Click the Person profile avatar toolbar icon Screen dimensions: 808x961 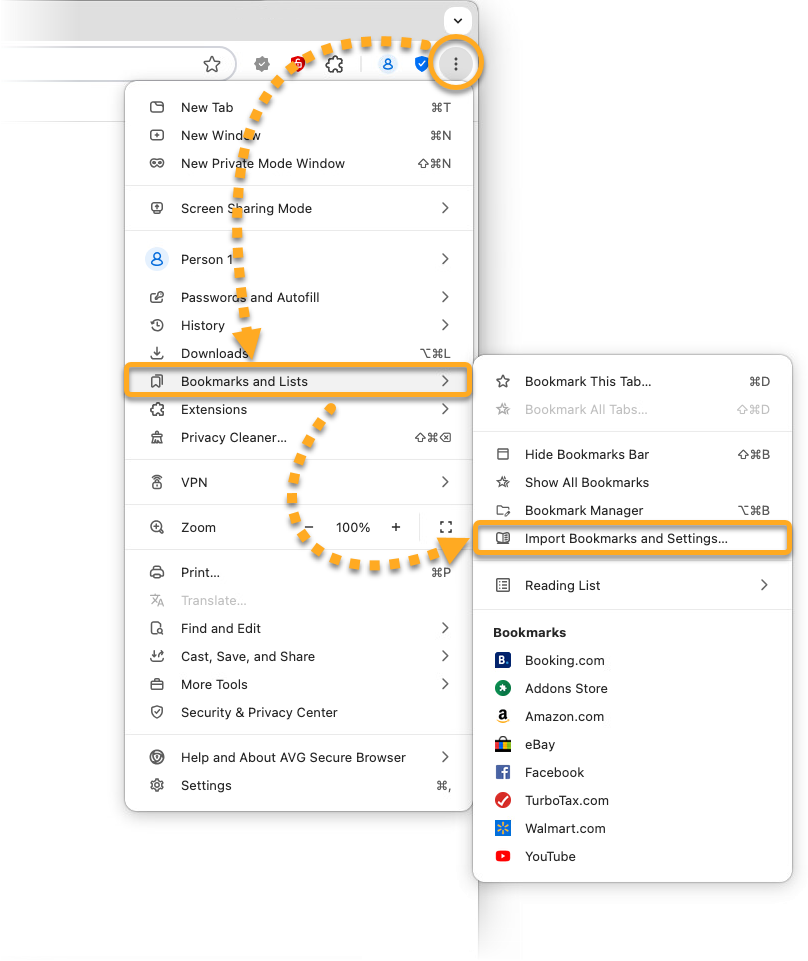coord(387,64)
